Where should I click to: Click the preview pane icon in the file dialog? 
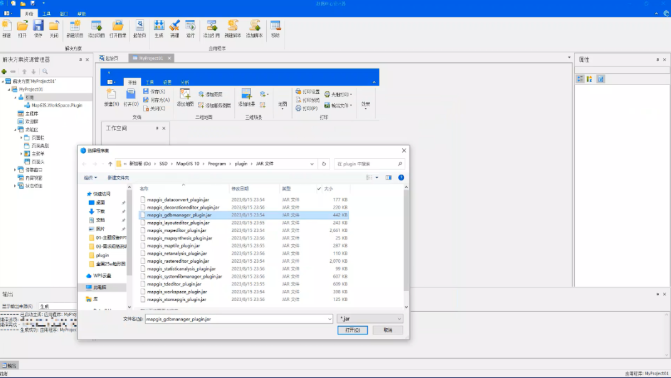[x=389, y=178]
